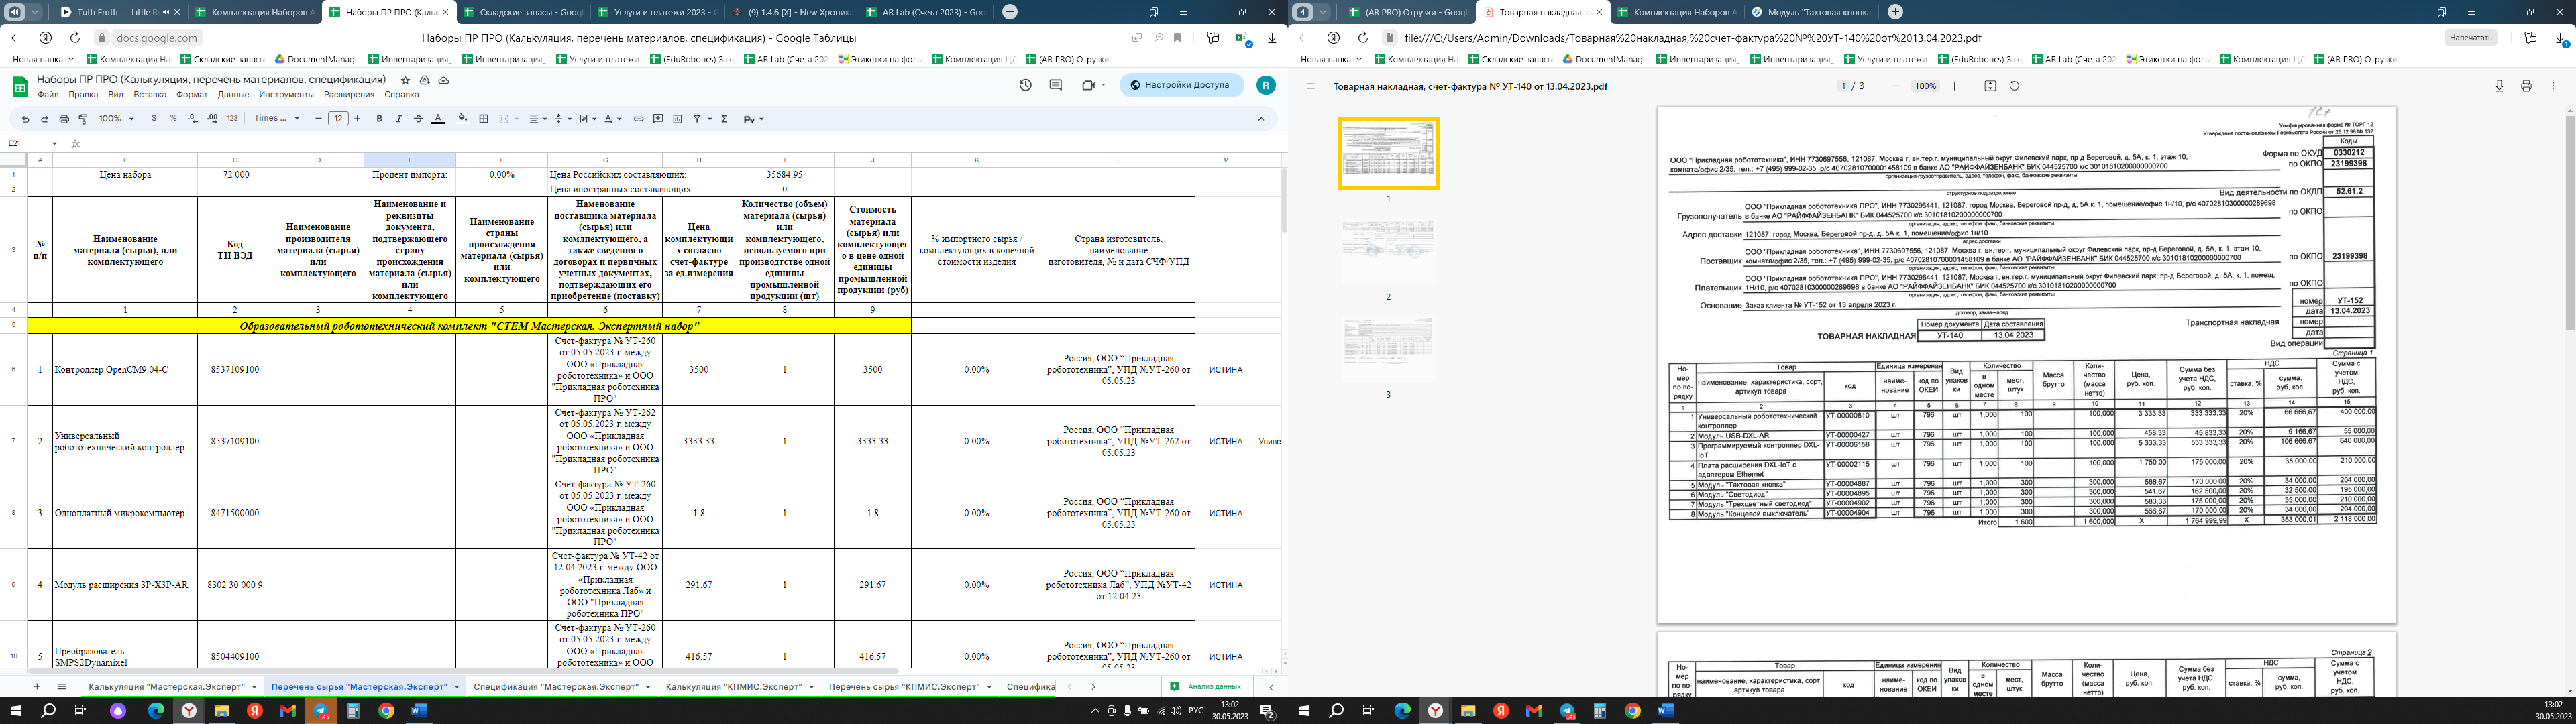Open the comments history icon
This screenshot has height=724, width=2576.
[x=1055, y=86]
